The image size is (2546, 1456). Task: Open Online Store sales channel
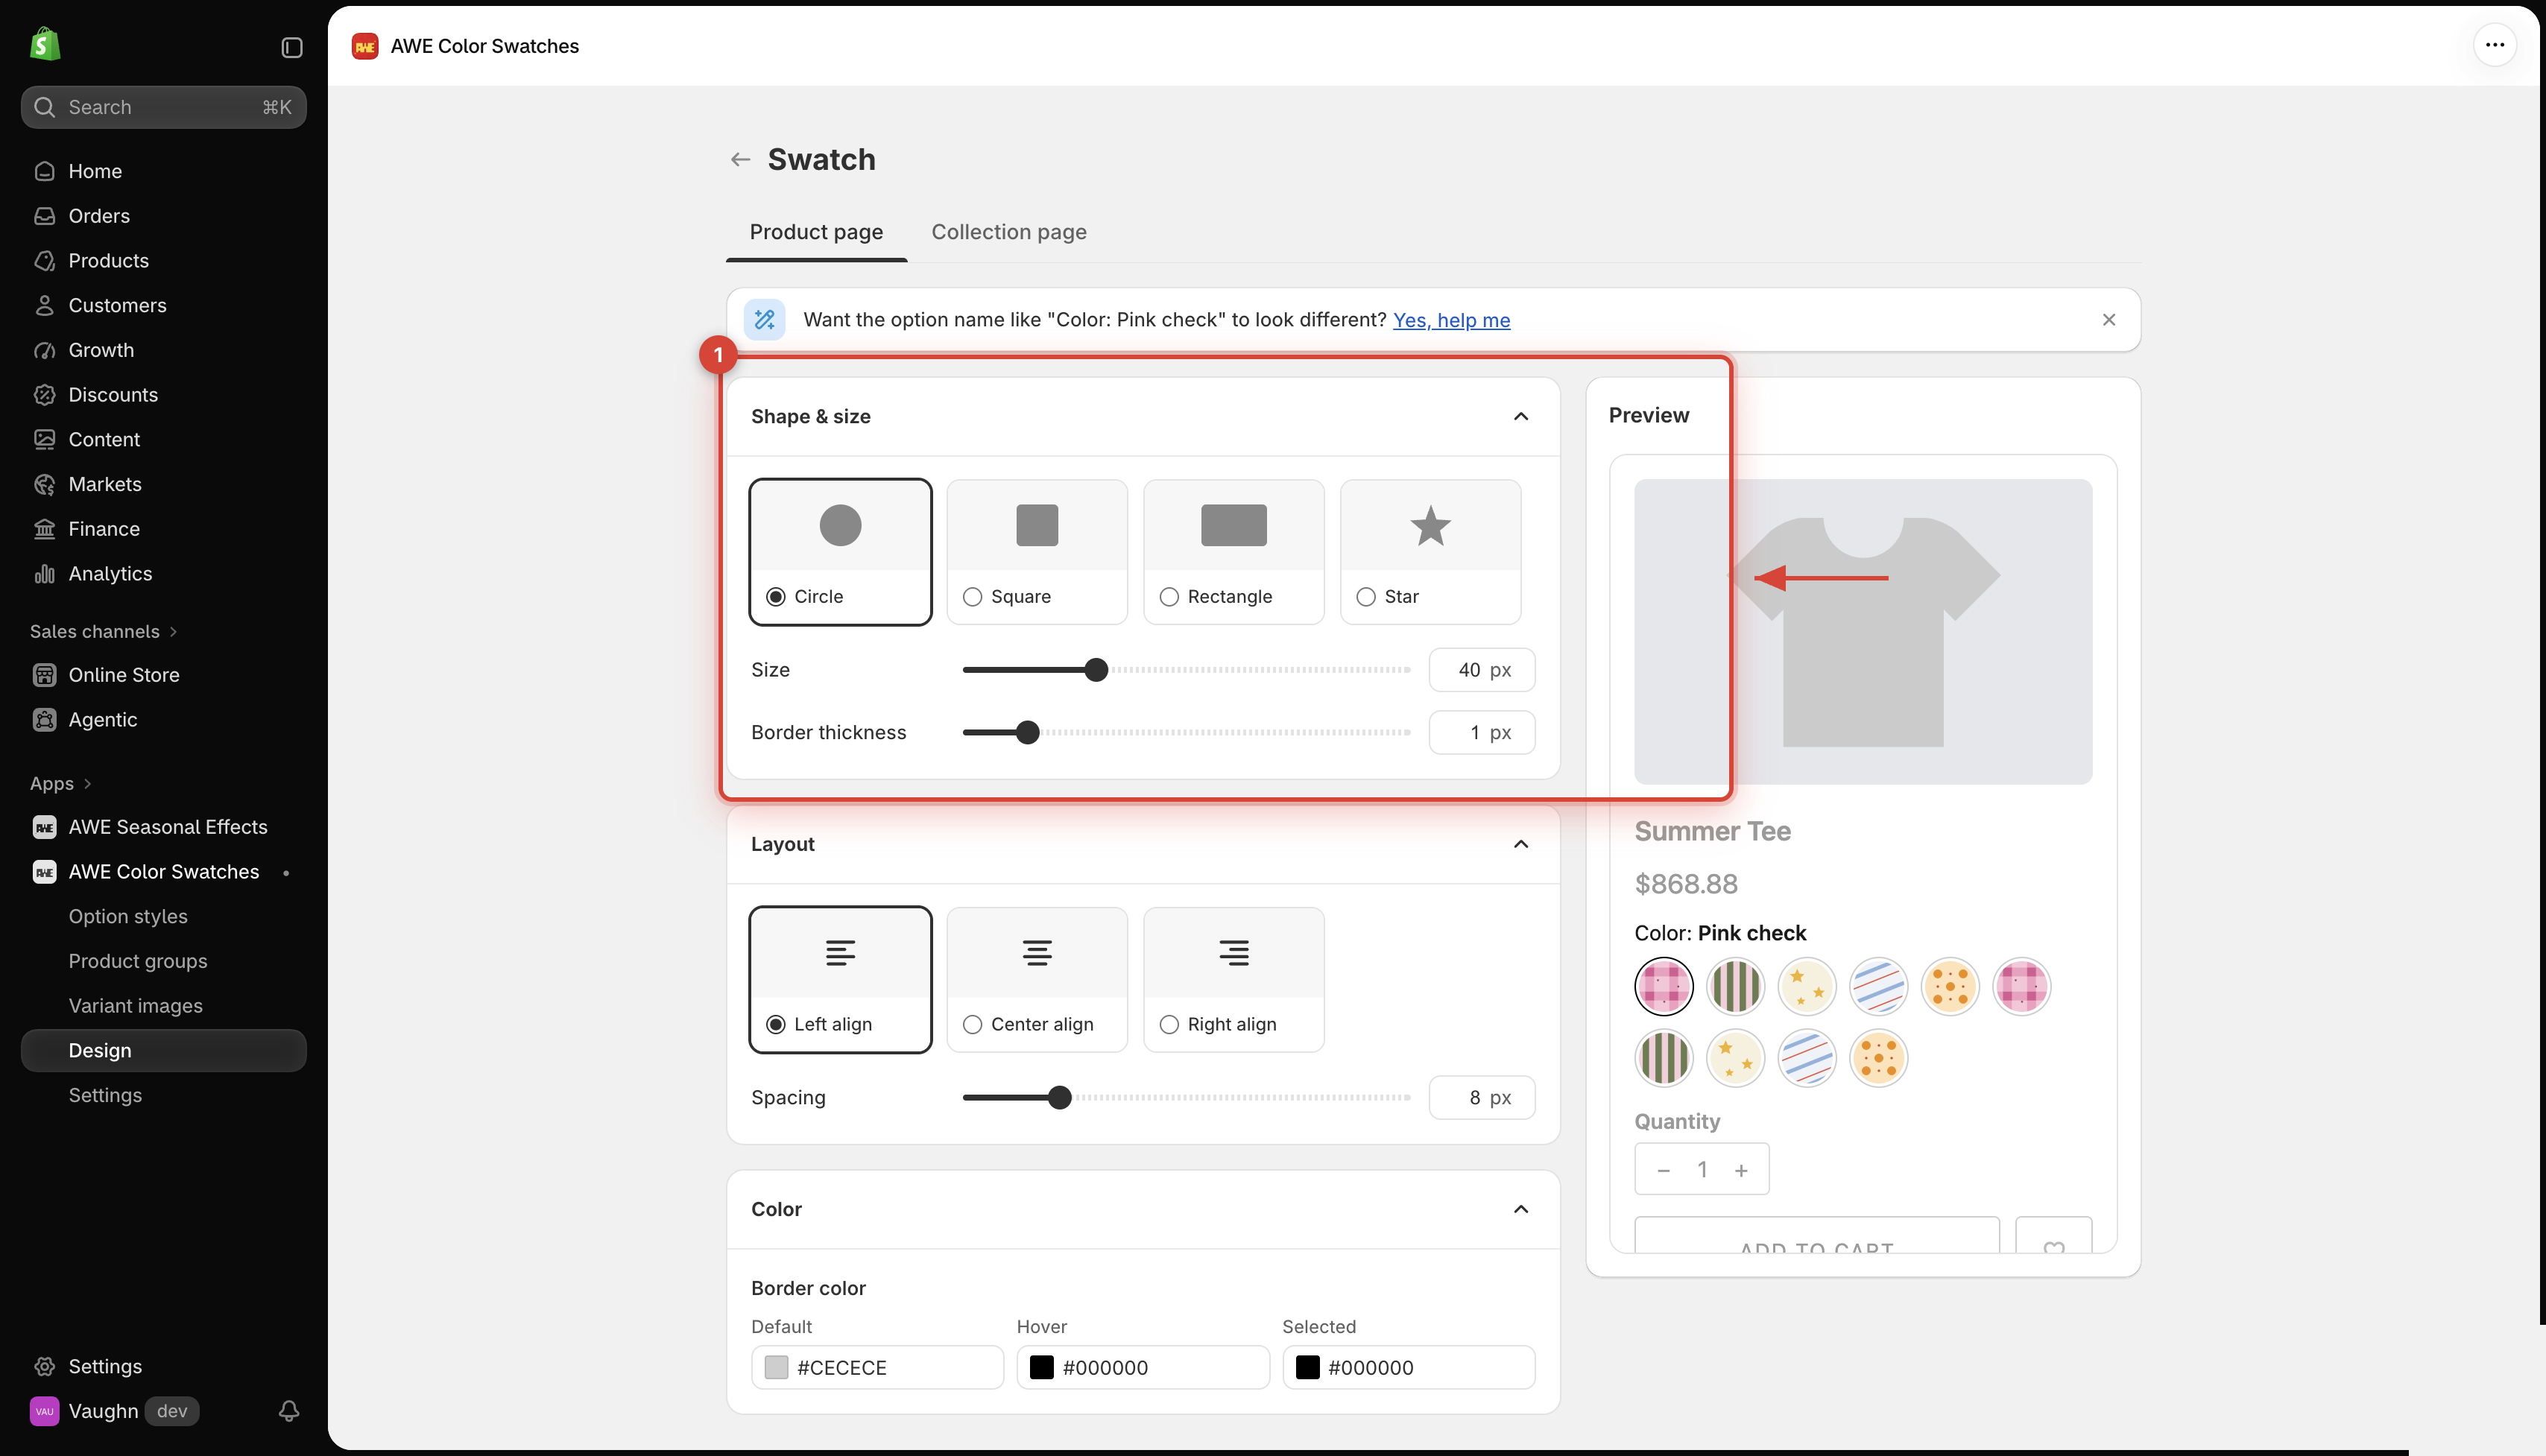[x=164, y=675]
